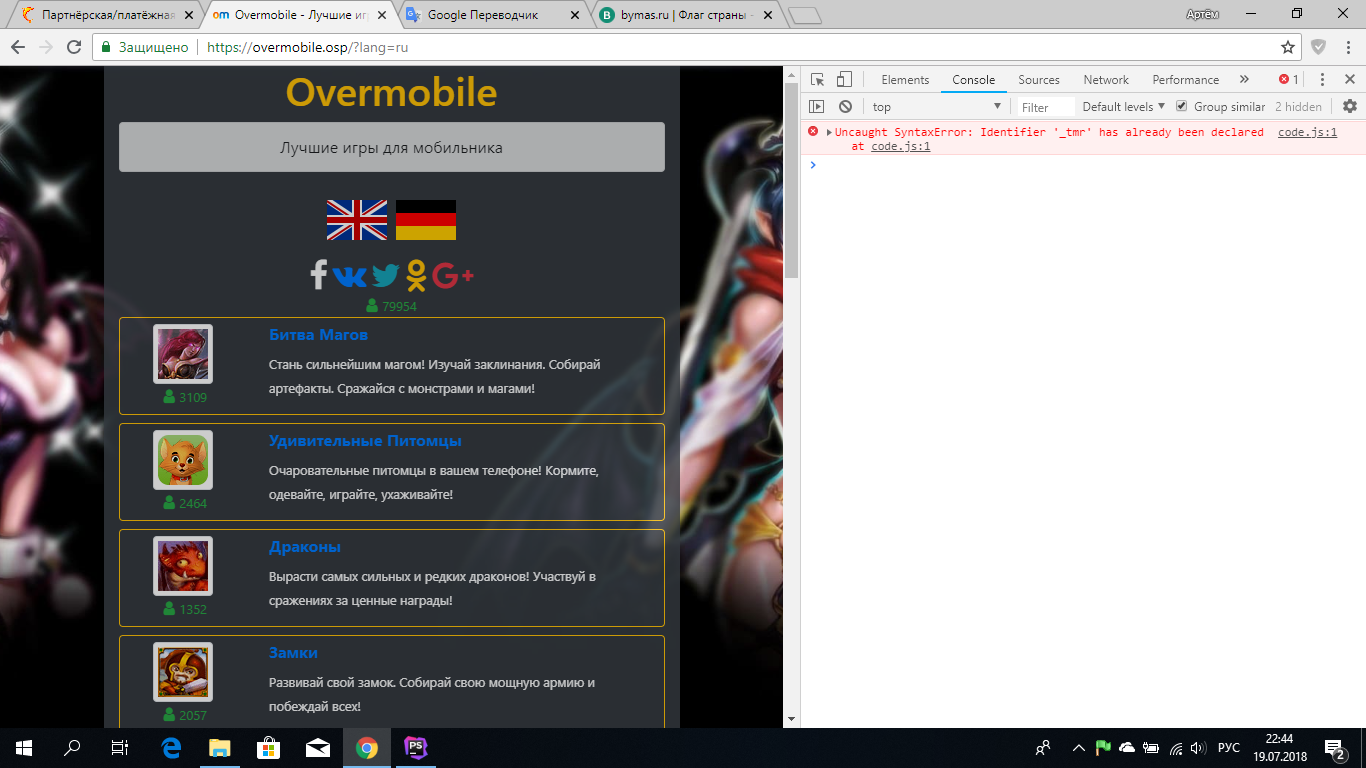
Task: Close the DevTools panel
Action: pos(1349,80)
